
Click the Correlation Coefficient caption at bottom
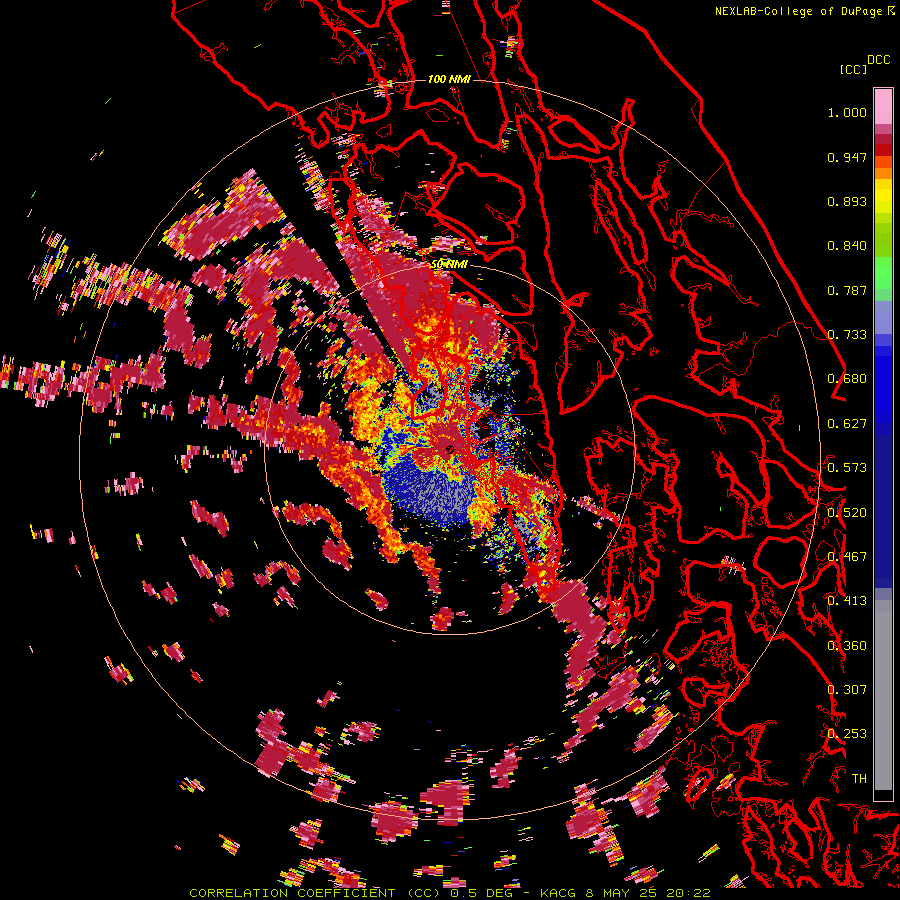pyautogui.click(x=450, y=893)
